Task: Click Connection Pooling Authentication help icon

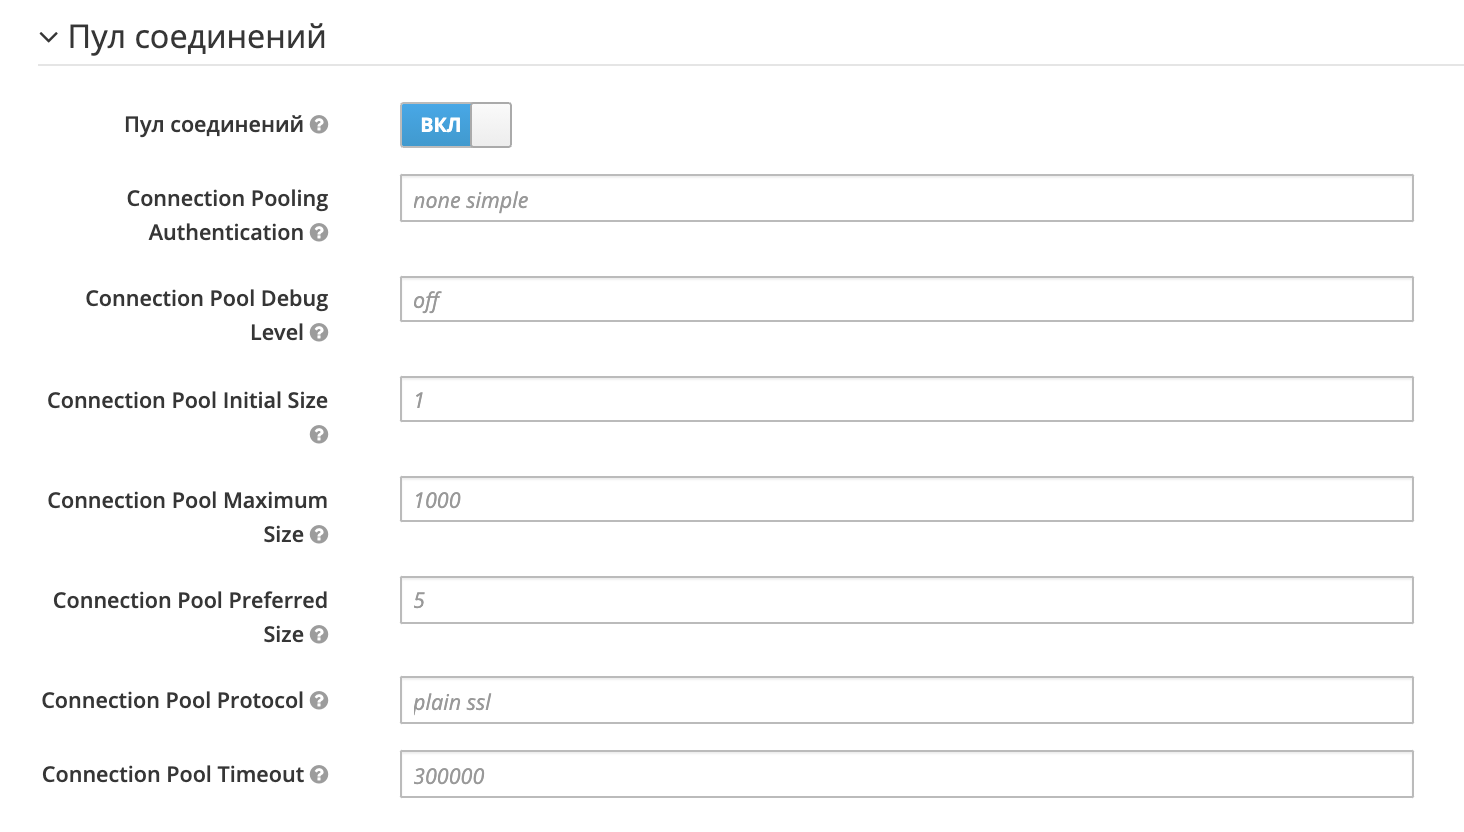Action: point(319,233)
